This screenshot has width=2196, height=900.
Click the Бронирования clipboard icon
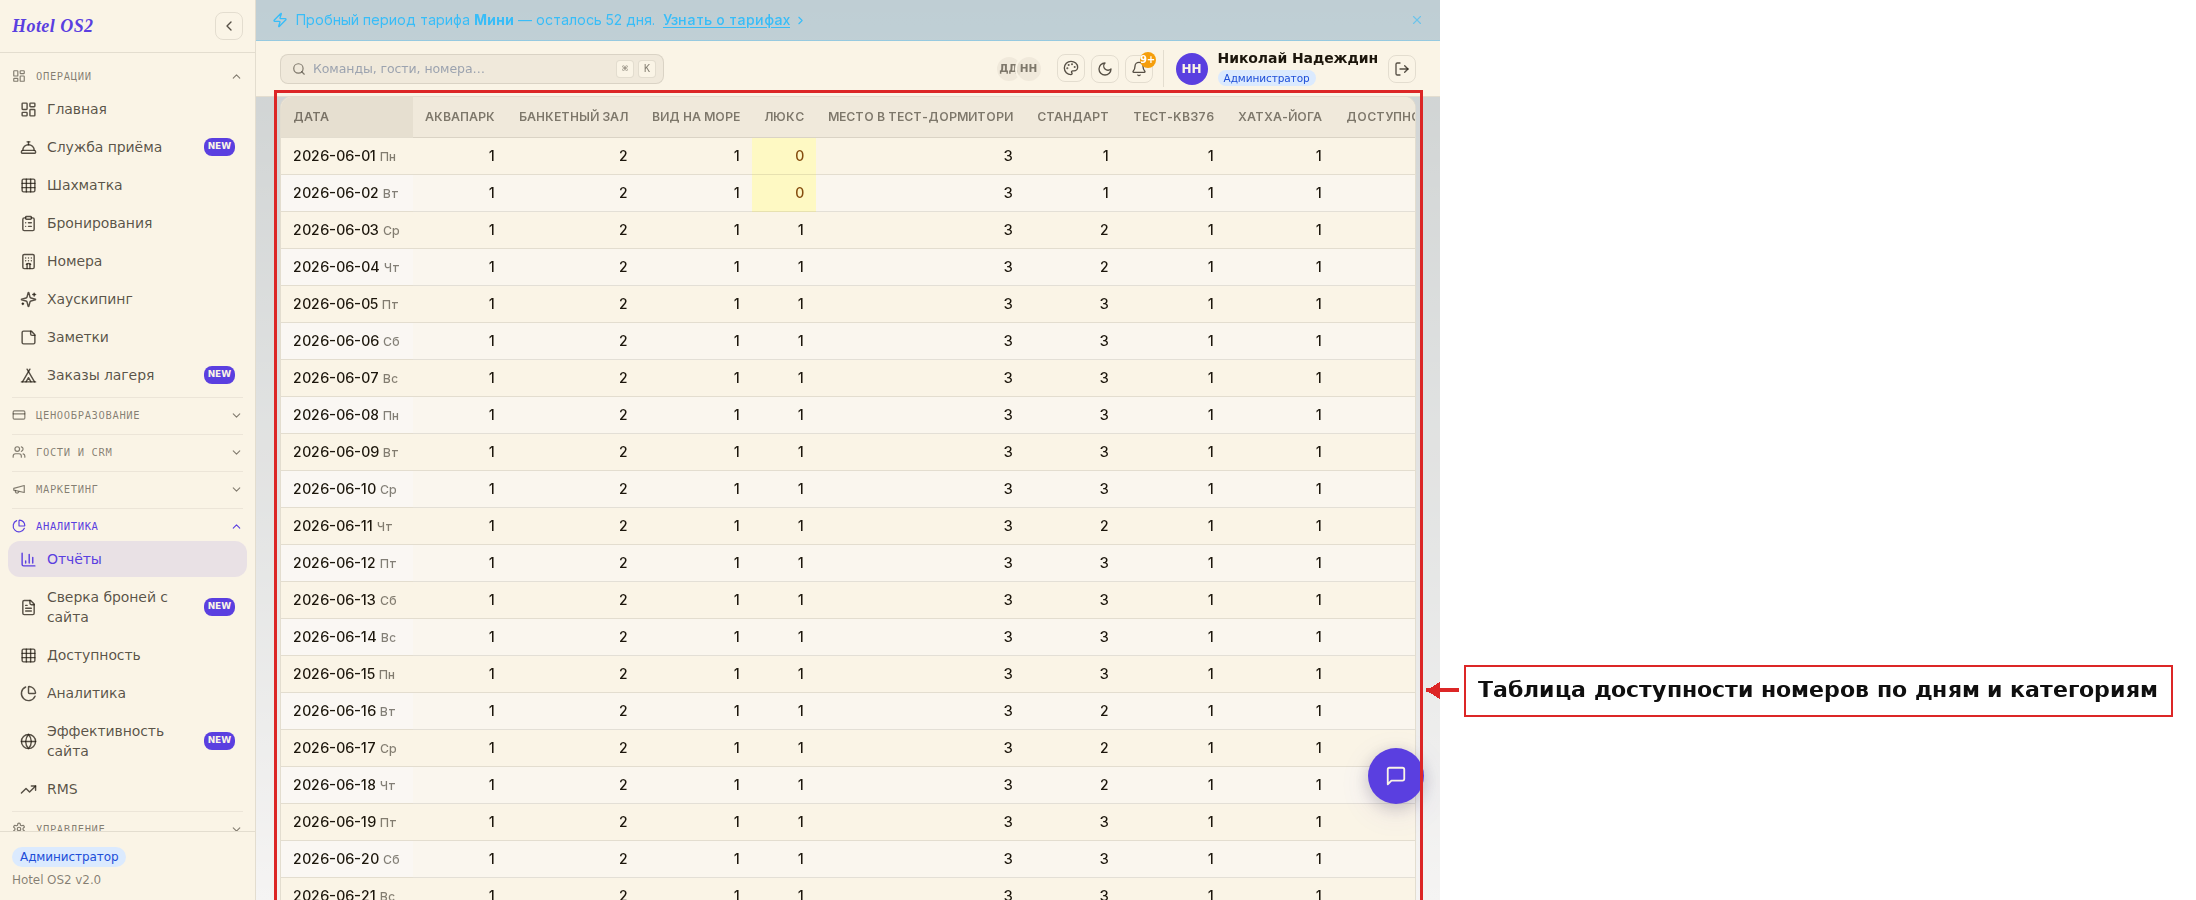pos(28,223)
